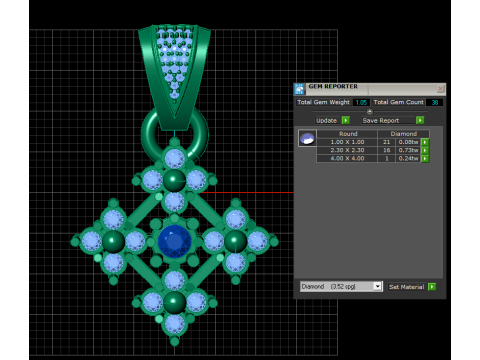
Task: Select the 4.00 X 4.00 size cell
Action: 347,159
